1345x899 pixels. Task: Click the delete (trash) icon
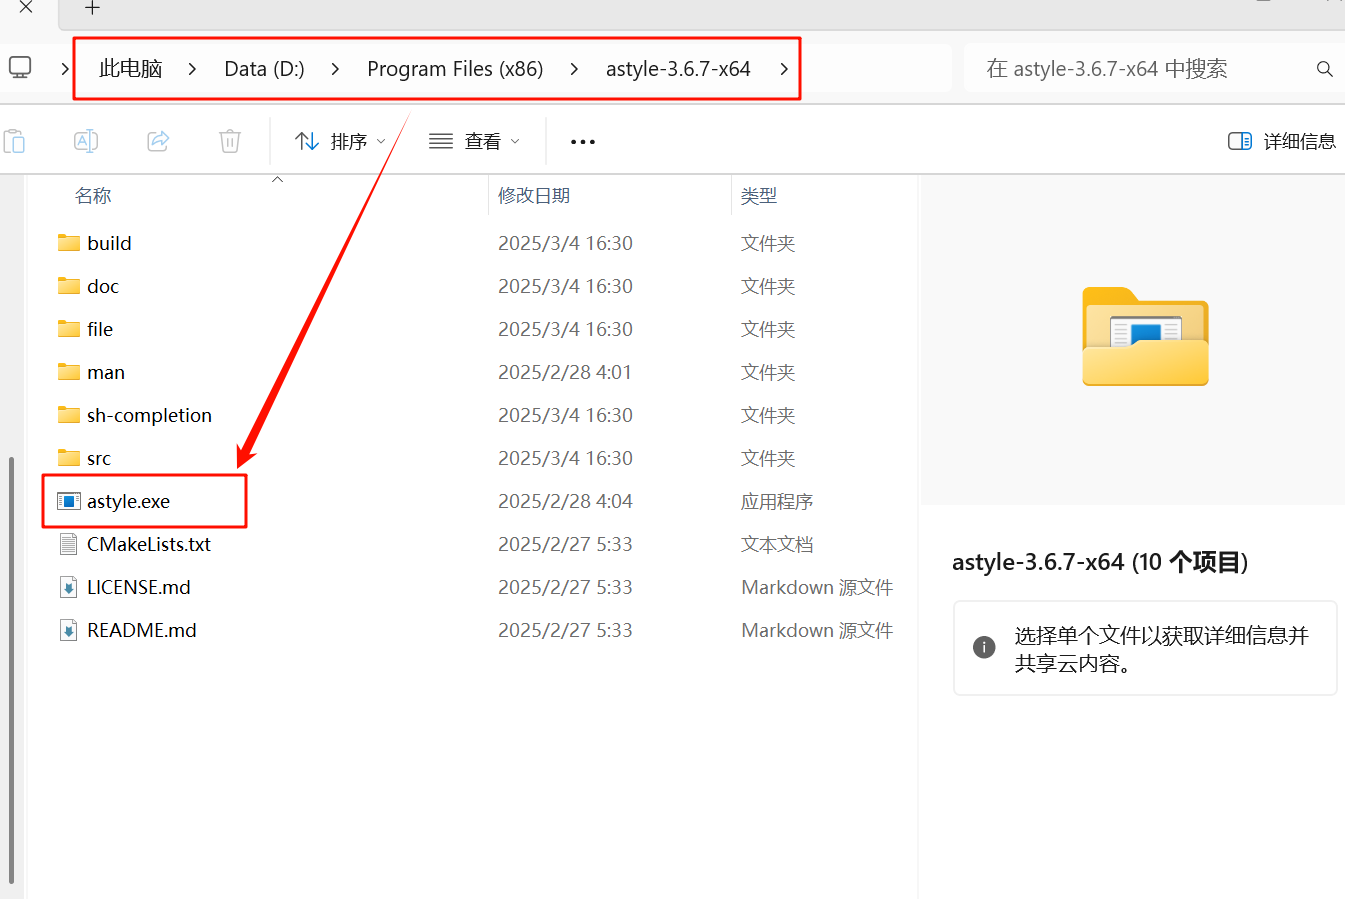pos(229,141)
